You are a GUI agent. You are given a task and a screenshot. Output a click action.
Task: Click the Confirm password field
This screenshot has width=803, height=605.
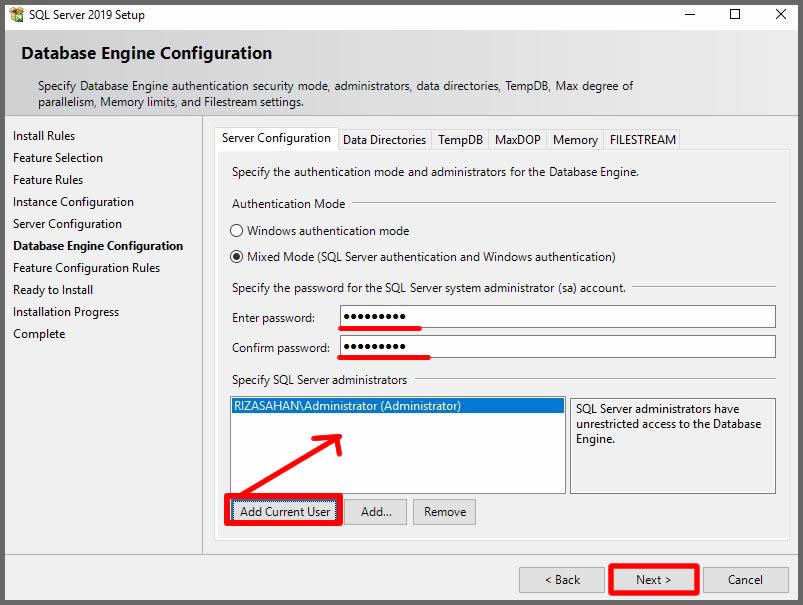tap(557, 347)
